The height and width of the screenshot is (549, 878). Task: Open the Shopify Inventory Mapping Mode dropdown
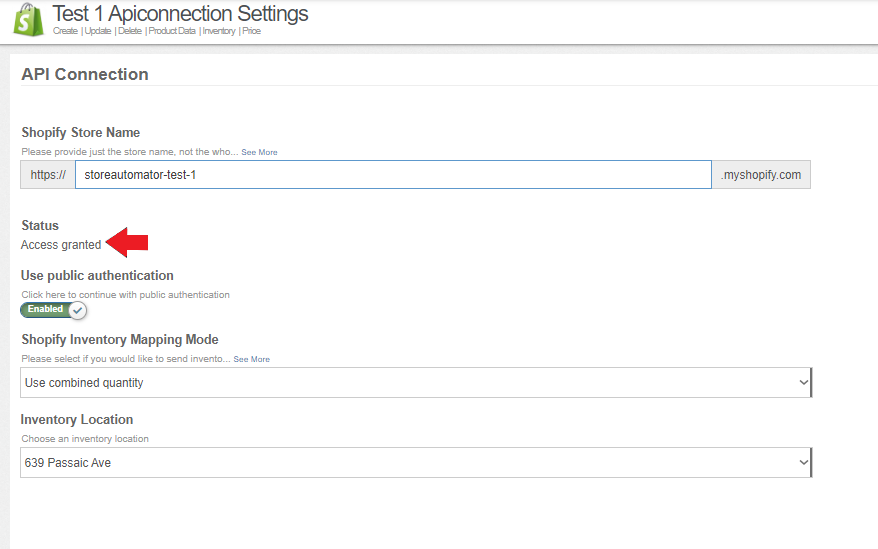(x=416, y=383)
